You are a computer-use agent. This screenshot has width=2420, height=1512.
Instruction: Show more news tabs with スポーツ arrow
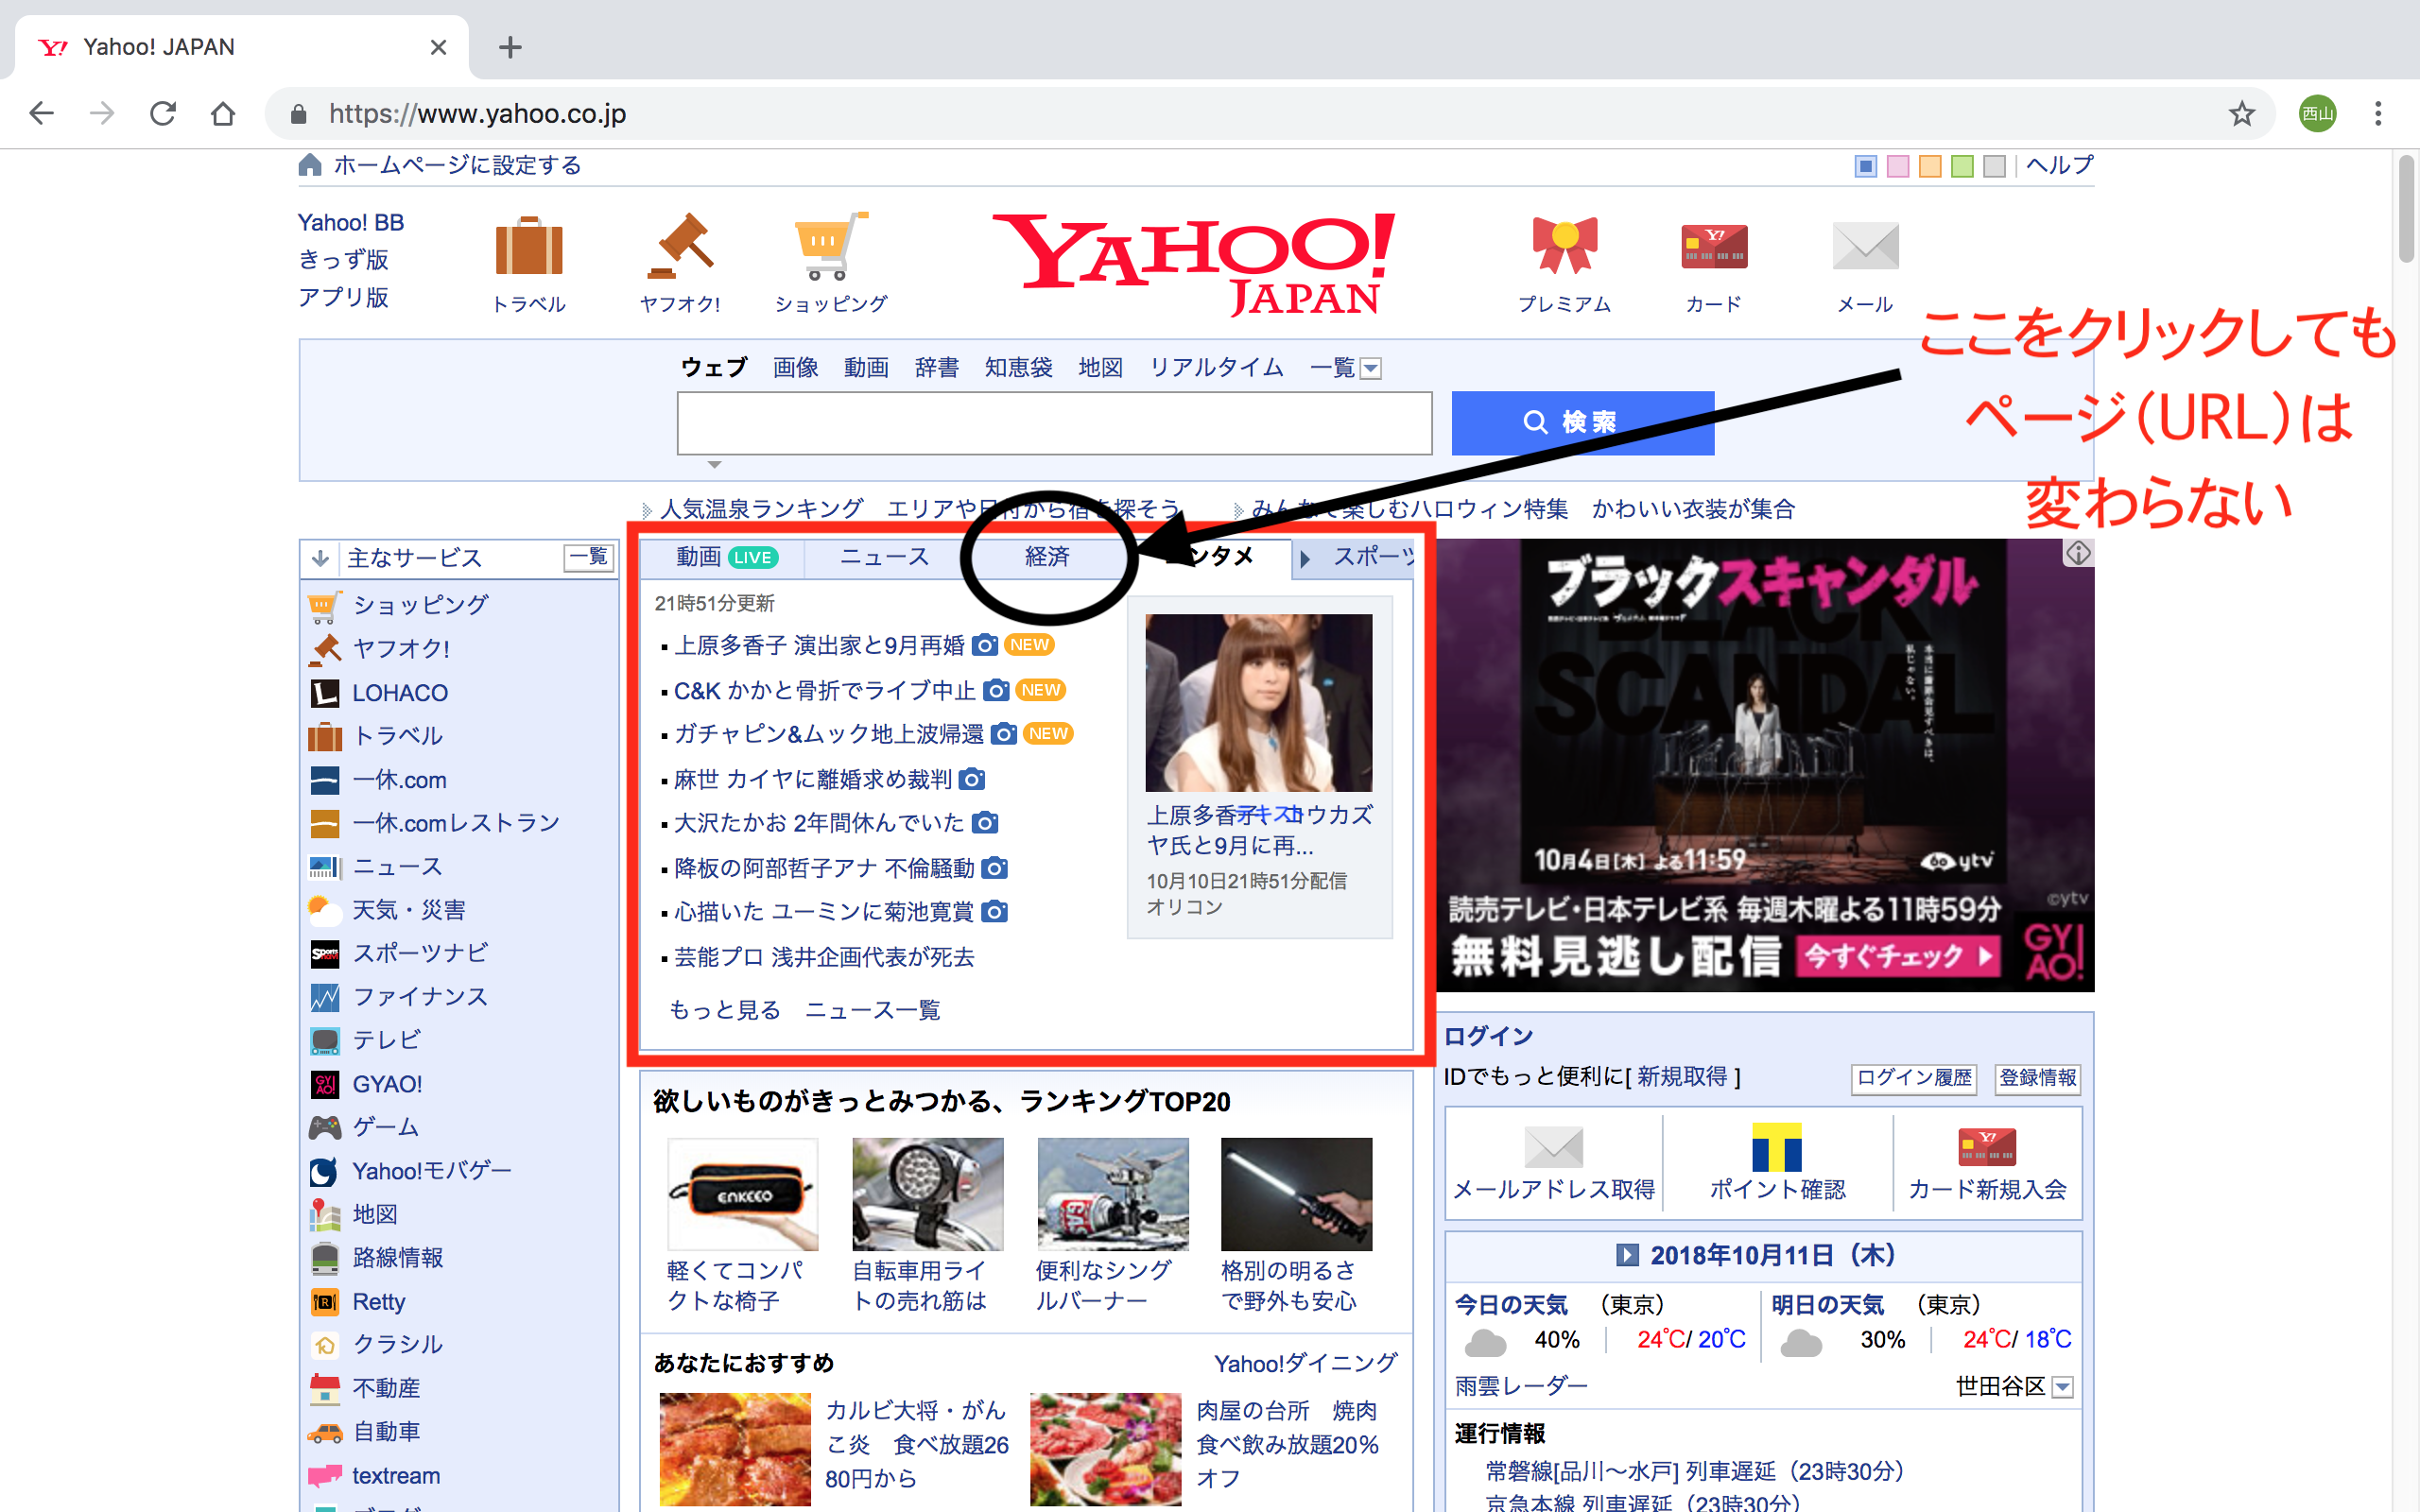pos(1304,558)
